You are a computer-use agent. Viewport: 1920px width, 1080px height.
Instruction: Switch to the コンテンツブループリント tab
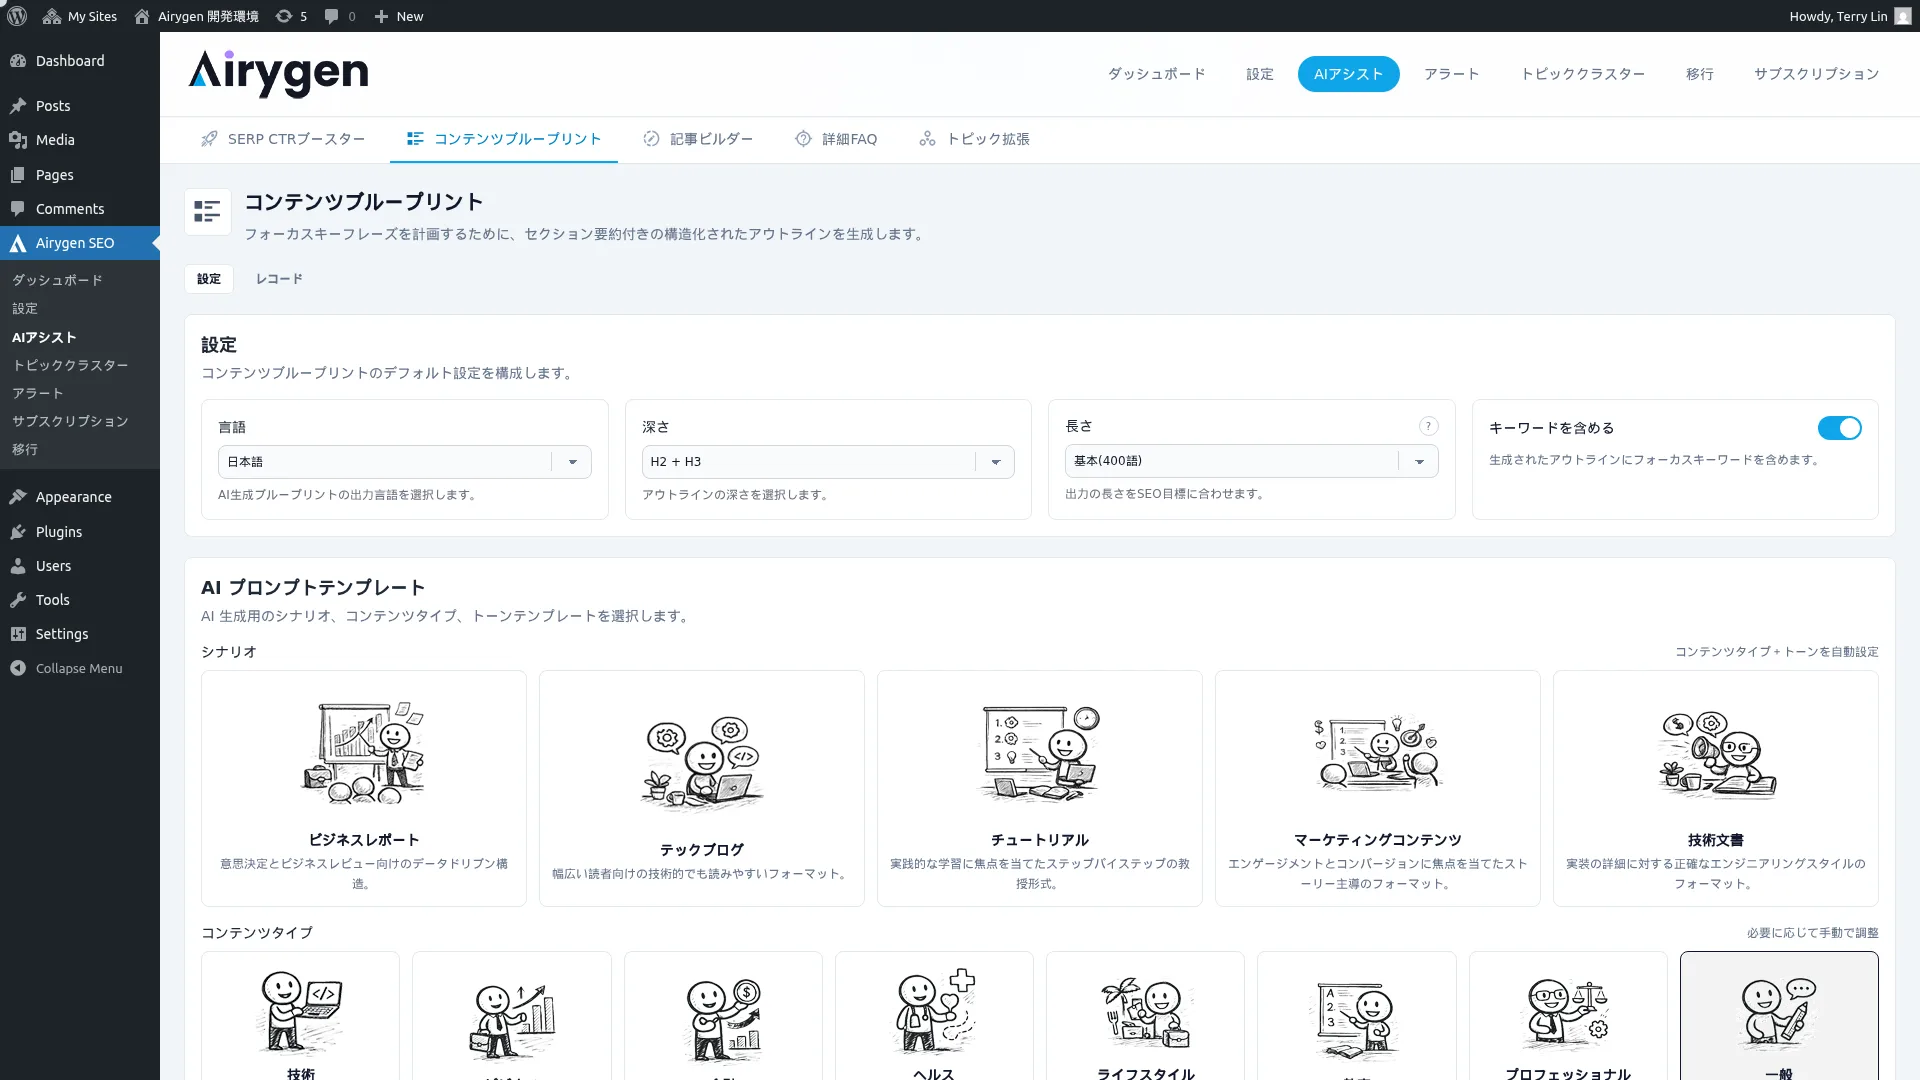coord(503,139)
